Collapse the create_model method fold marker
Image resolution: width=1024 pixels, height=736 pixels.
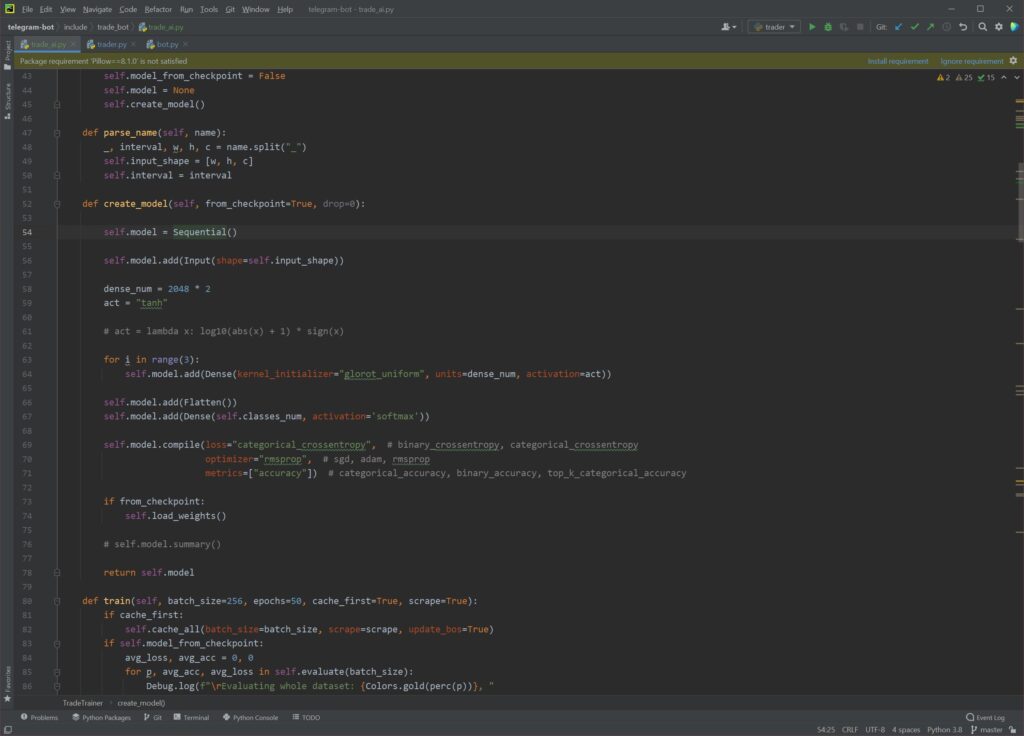point(57,204)
